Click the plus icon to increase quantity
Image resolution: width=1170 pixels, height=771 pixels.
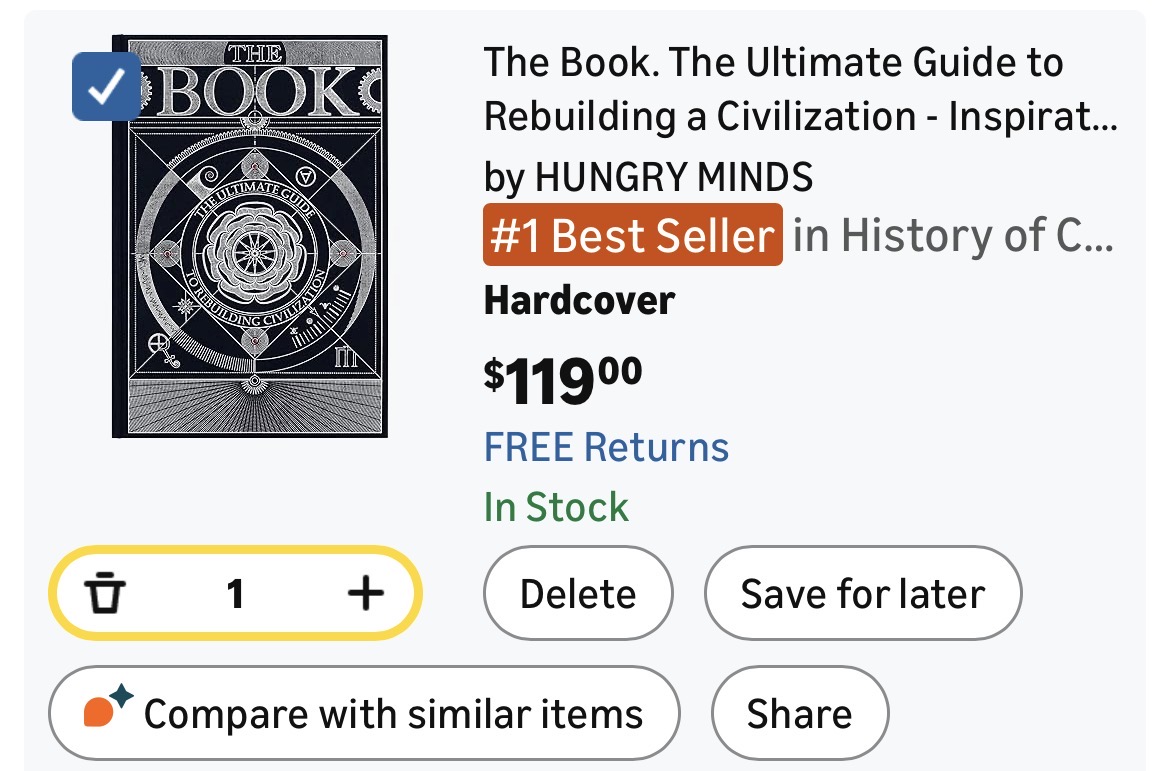[365, 595]
